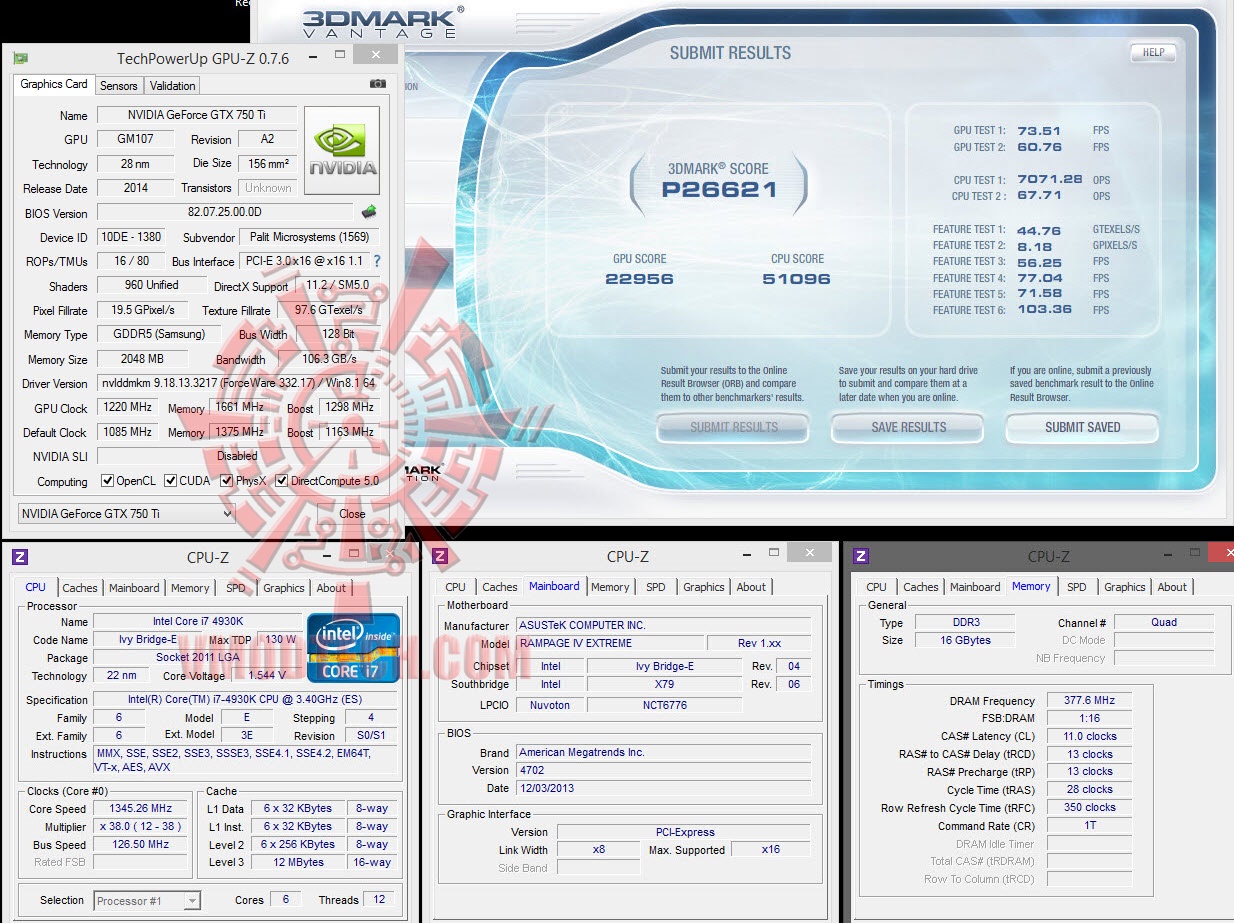Viewport: 1234px width, 923px height.
Task: Open Memory tab in left CPU-Z window
Action: (190, 588)
